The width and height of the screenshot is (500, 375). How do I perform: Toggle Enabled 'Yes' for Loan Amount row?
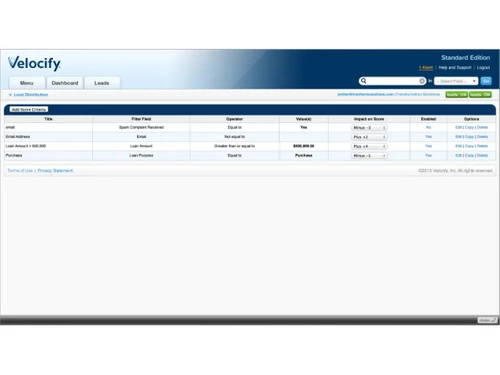point(428,146)
